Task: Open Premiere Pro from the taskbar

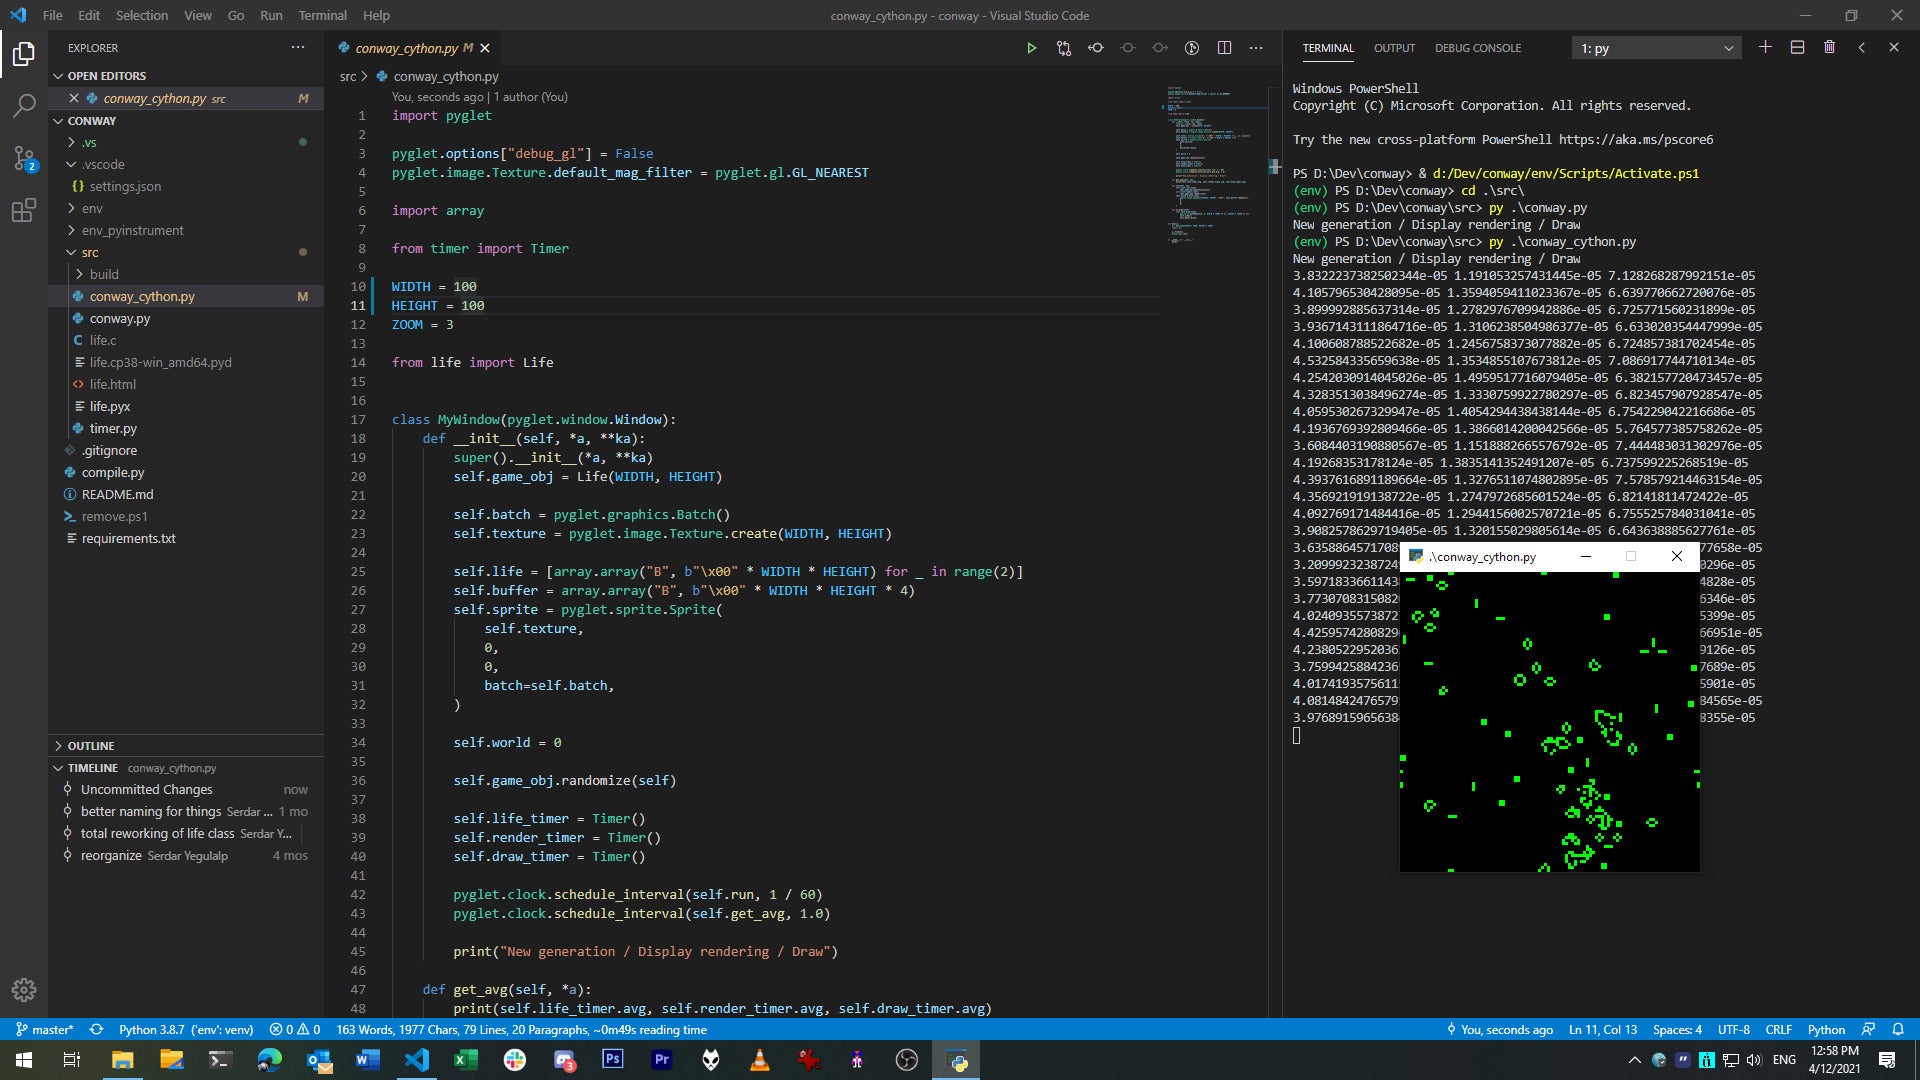Action: pos(661,1059)
